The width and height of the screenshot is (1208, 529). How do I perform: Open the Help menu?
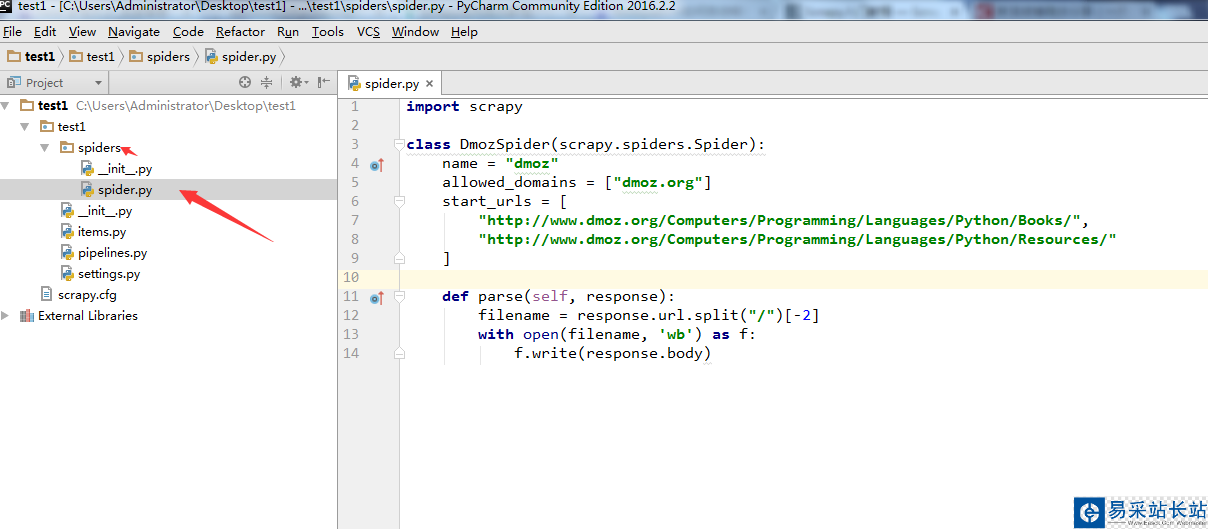point(464,32)
